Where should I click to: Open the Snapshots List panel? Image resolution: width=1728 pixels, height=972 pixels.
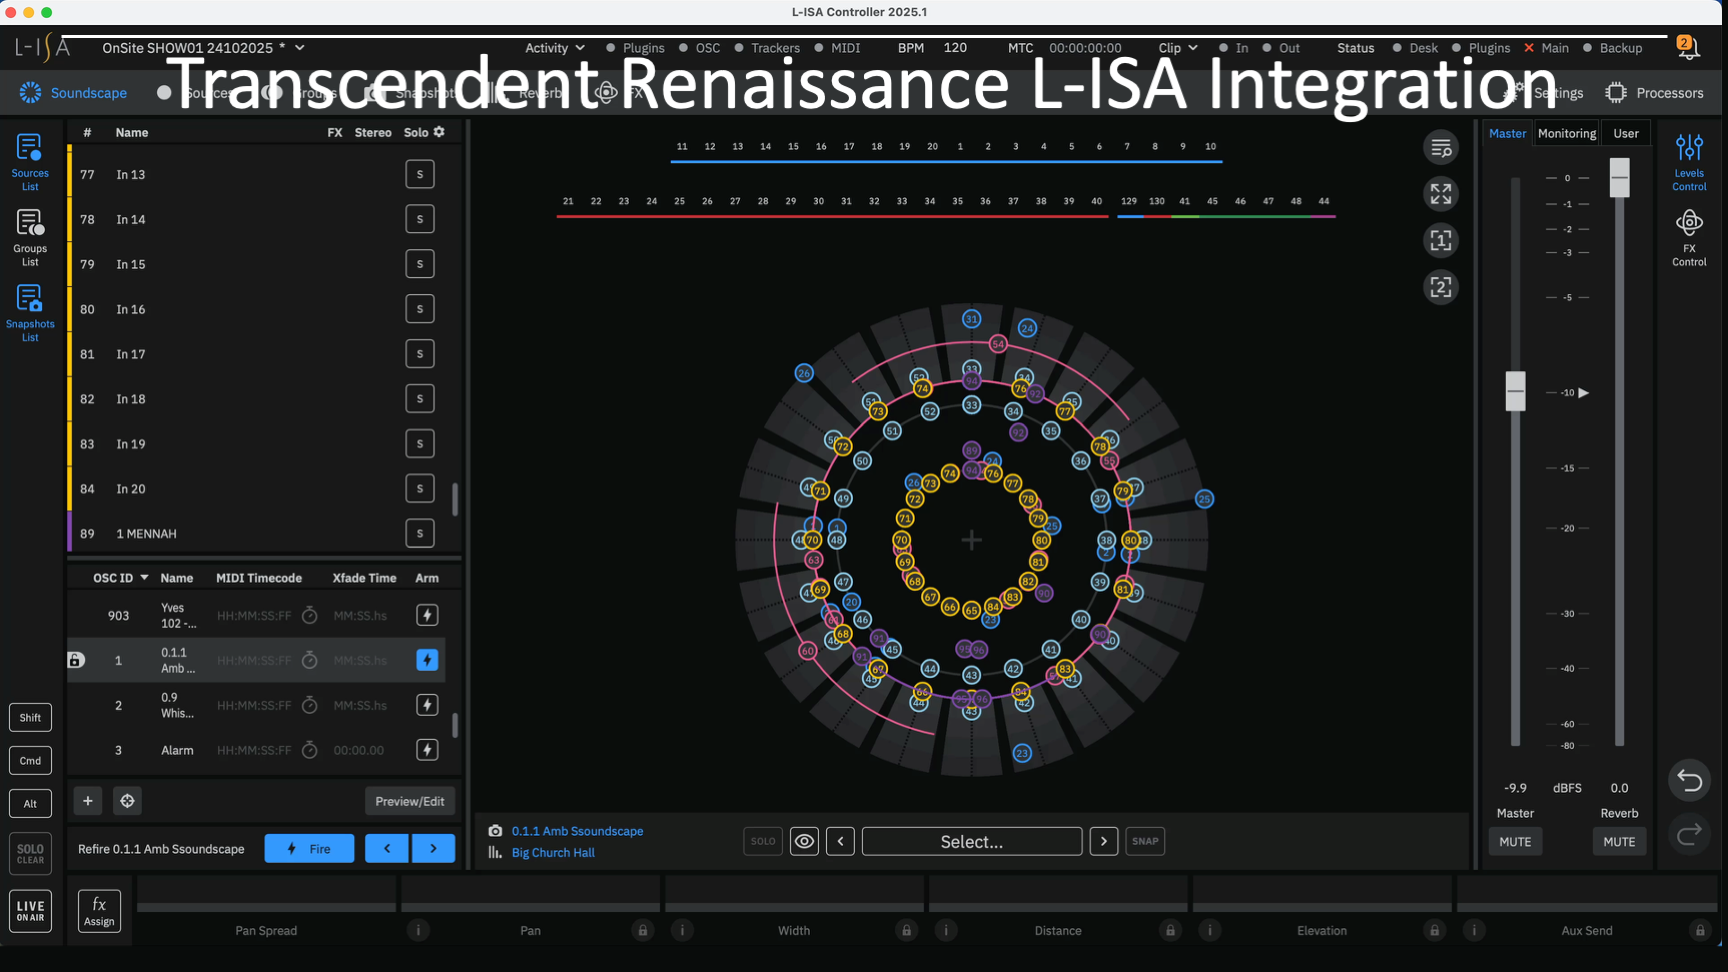(30, 312)
